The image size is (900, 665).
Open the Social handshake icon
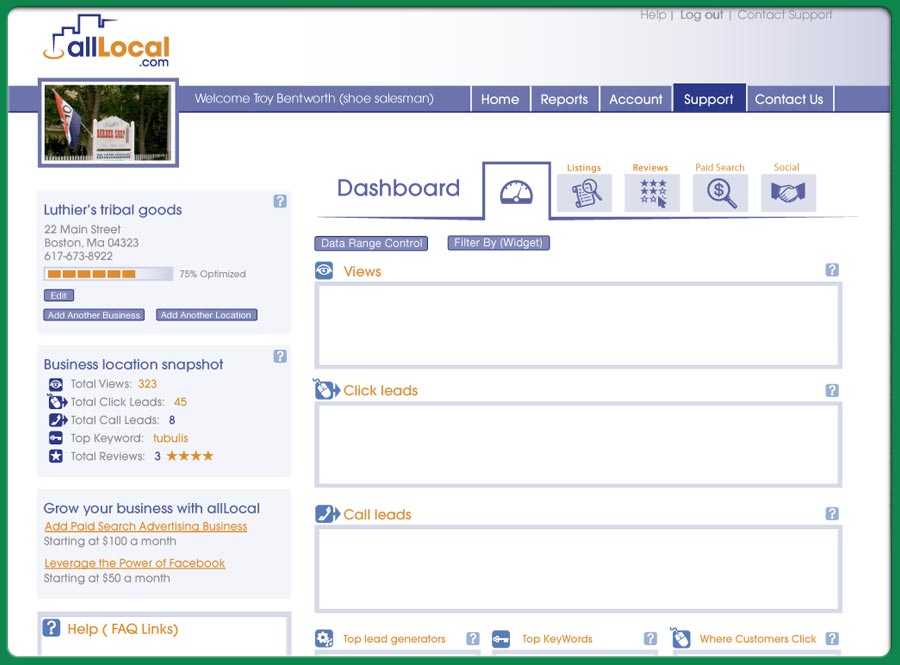pos(788,192)
